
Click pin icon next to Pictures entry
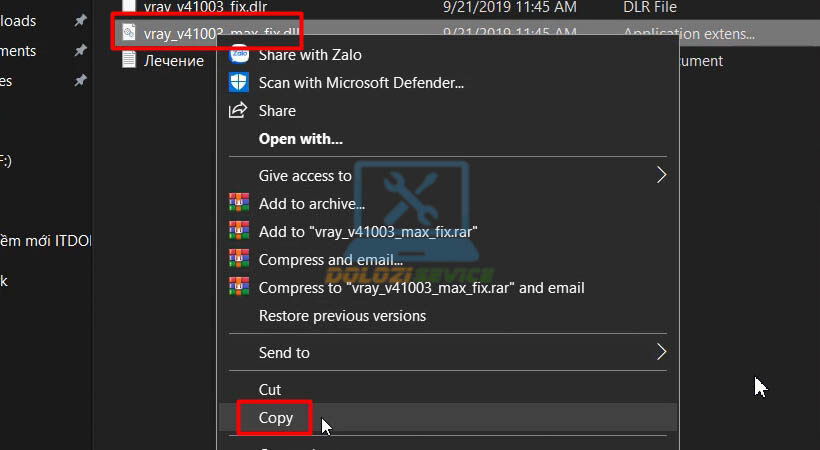pos(80,80)
